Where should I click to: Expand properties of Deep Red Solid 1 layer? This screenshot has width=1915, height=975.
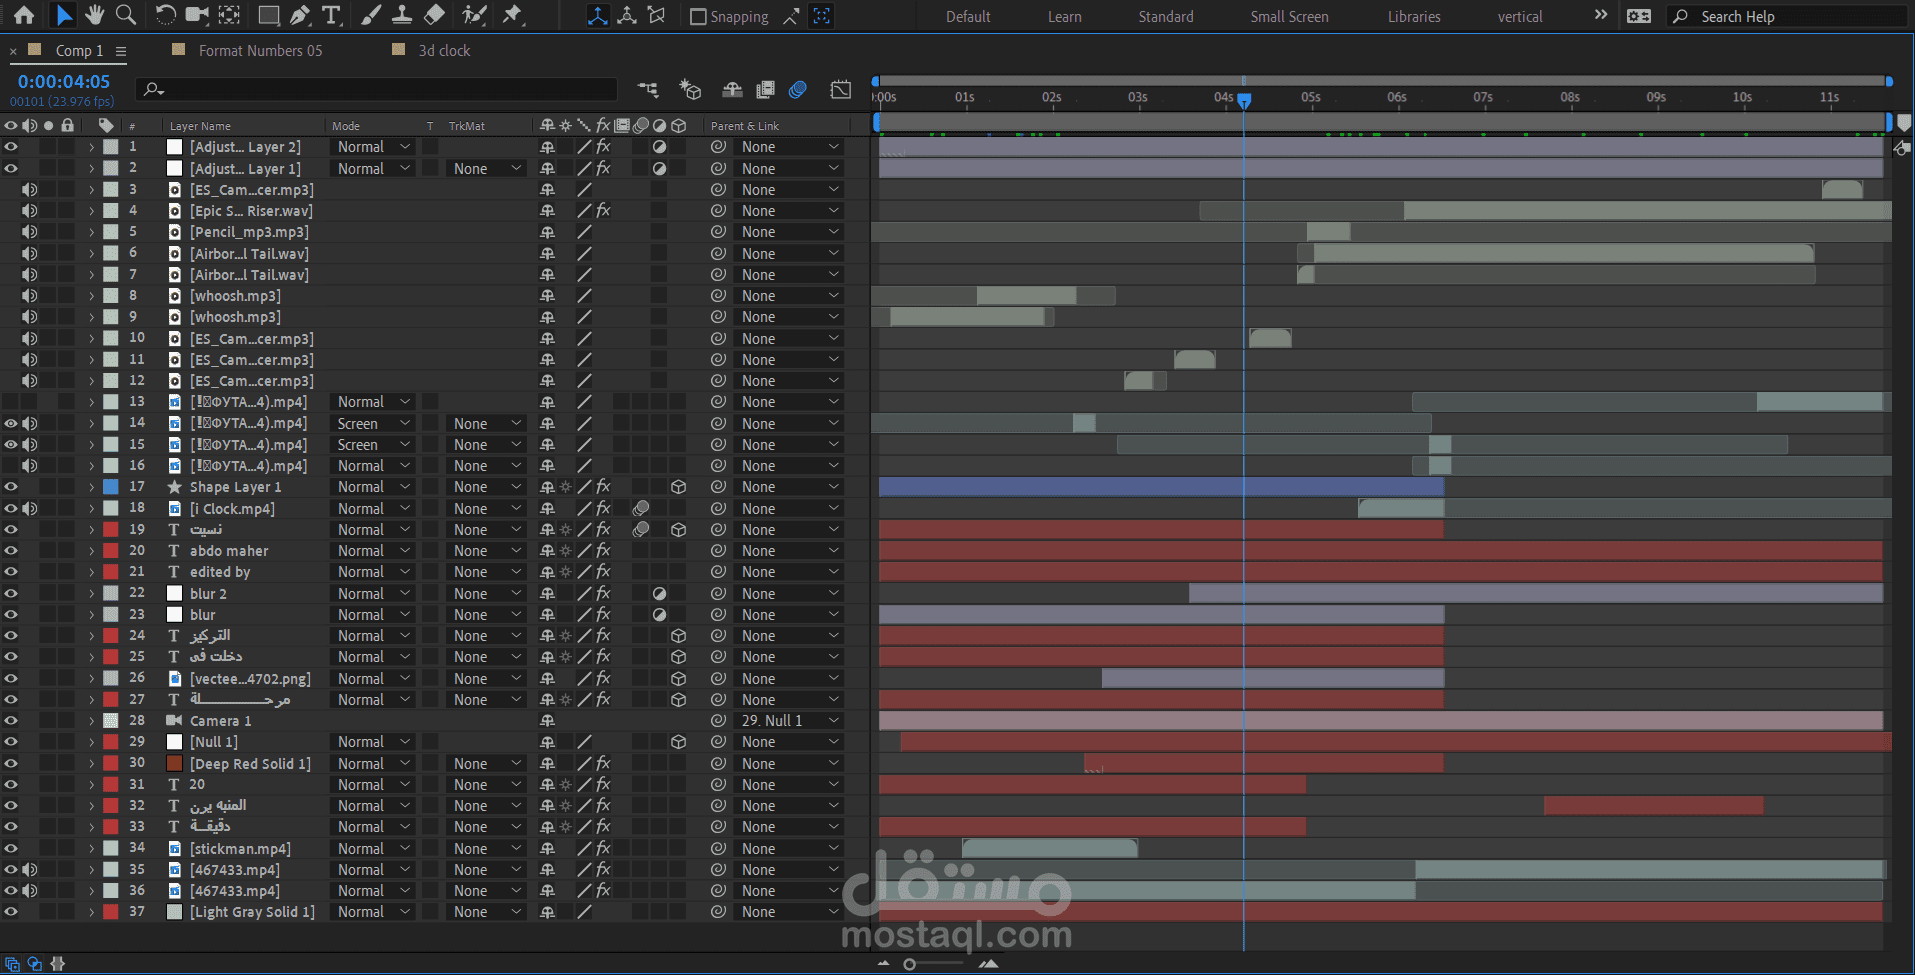[91, 764]
